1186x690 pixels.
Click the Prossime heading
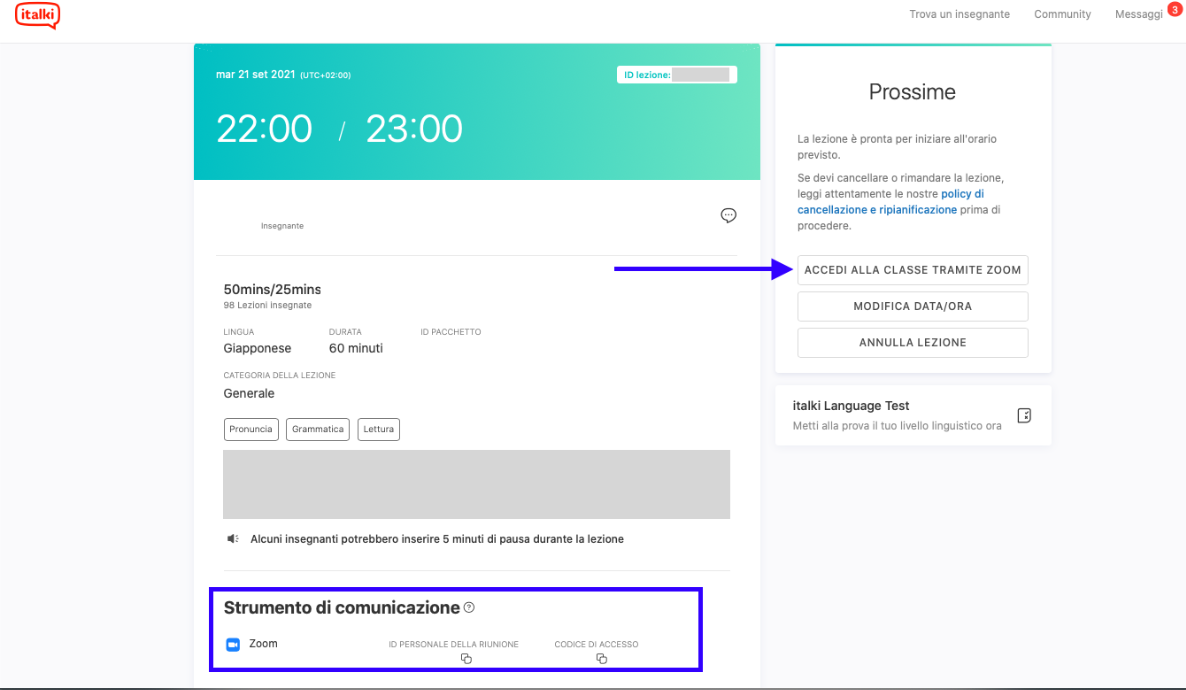click(x=912, y=92)
